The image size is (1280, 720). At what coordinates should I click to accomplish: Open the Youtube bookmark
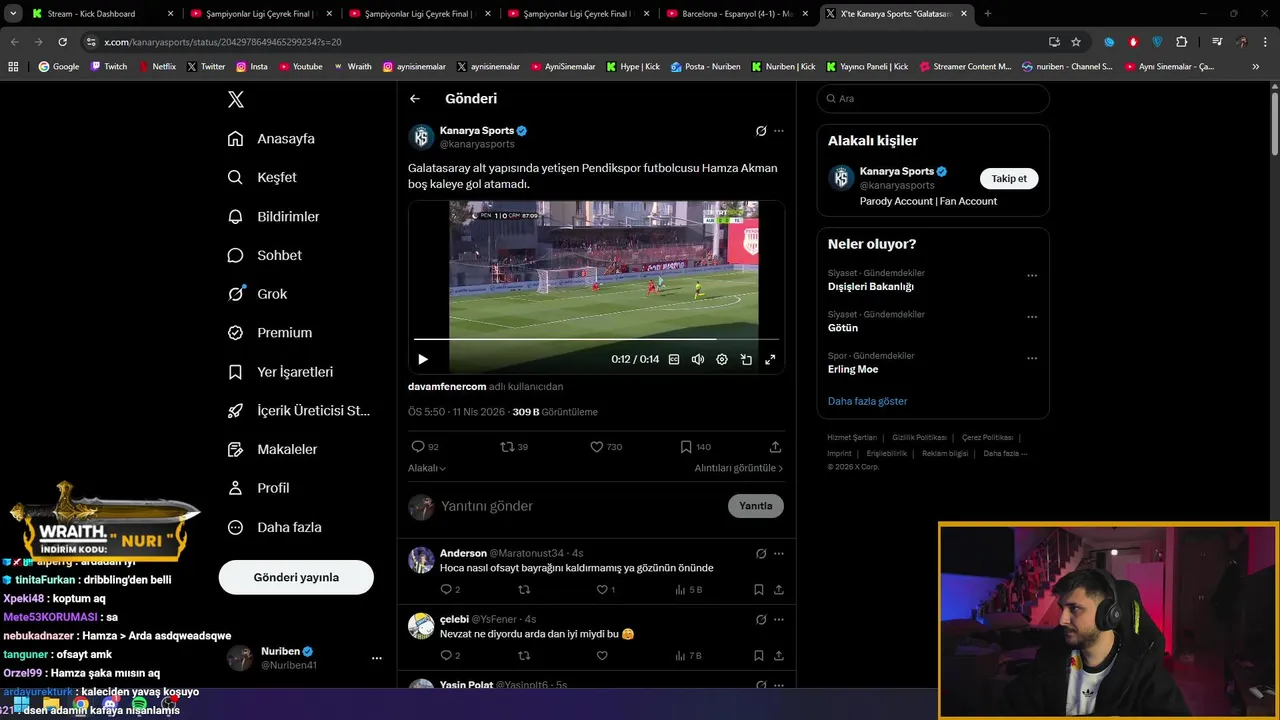click(x=300, y=67)
